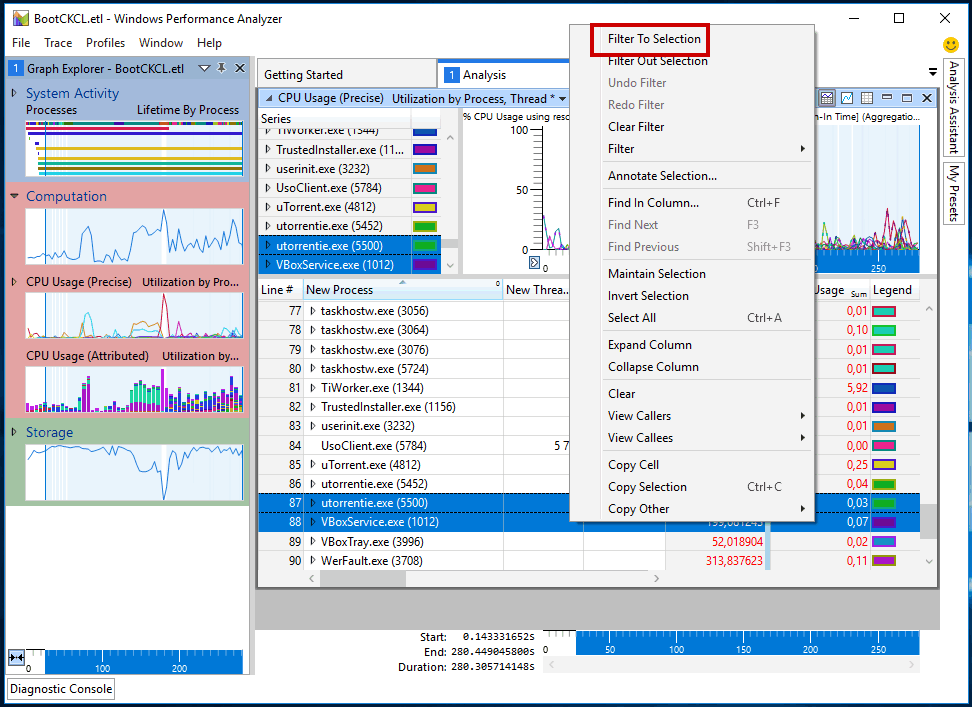Open the Analysis Assistant side panel
972x707 pixels.
point(953,107)
